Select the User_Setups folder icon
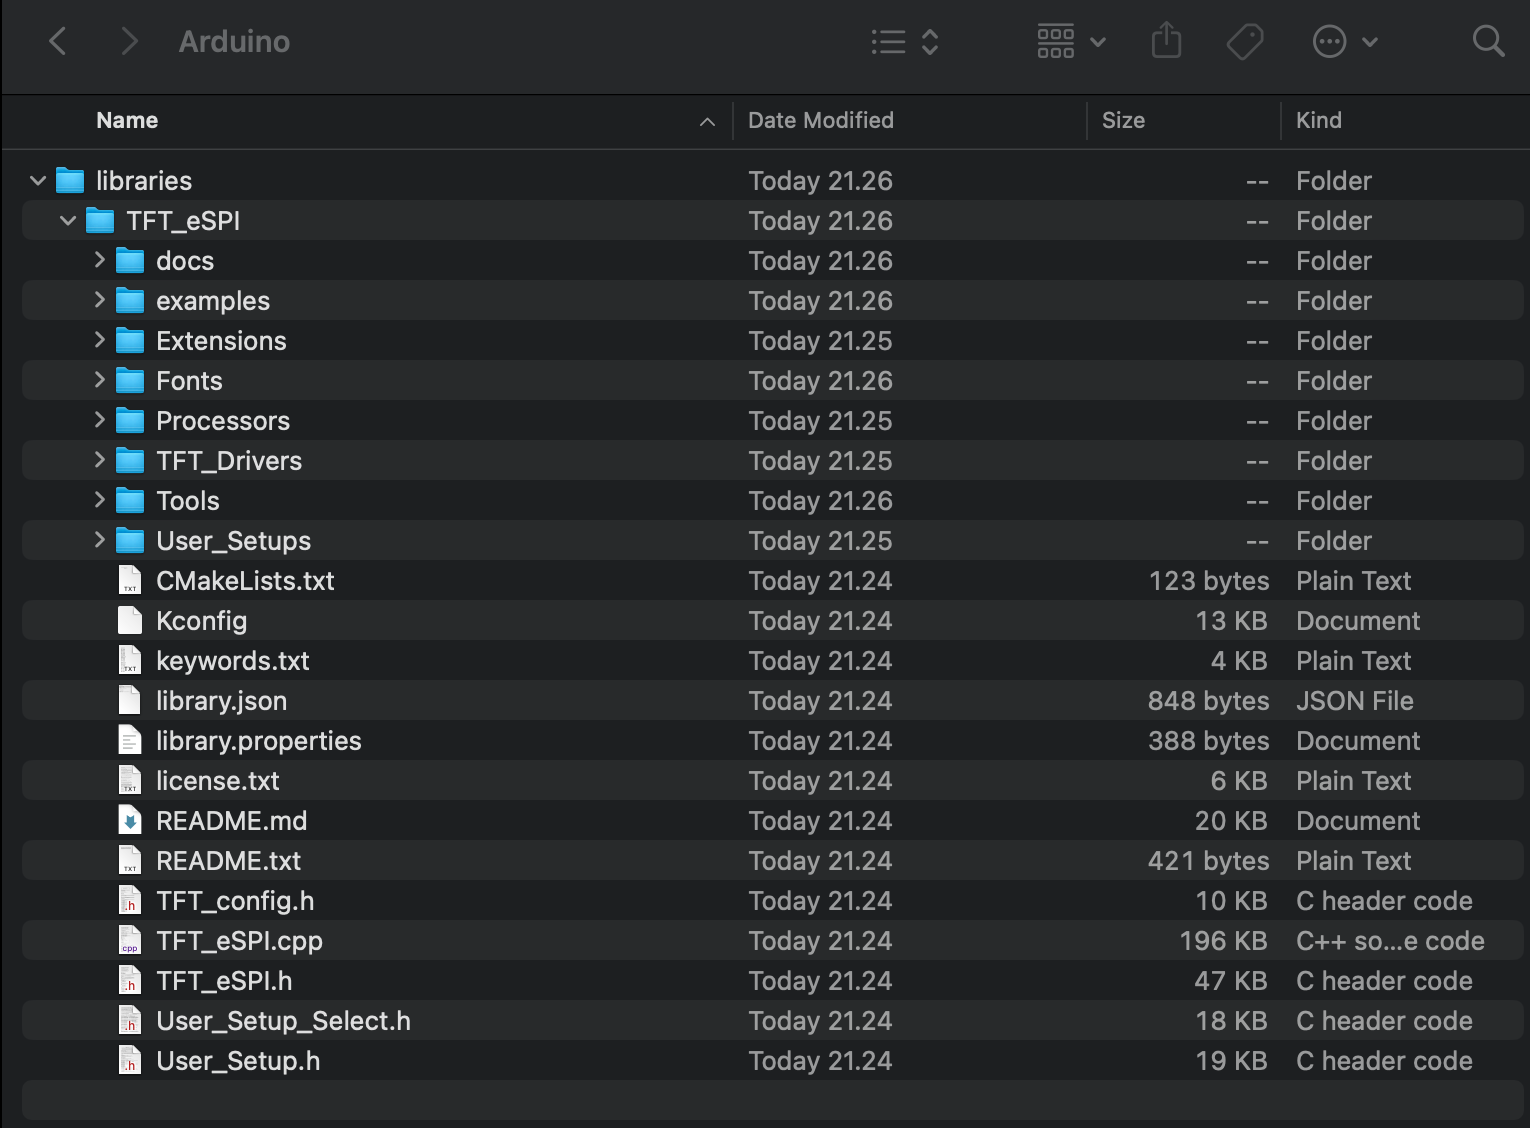 pos(130,541)
